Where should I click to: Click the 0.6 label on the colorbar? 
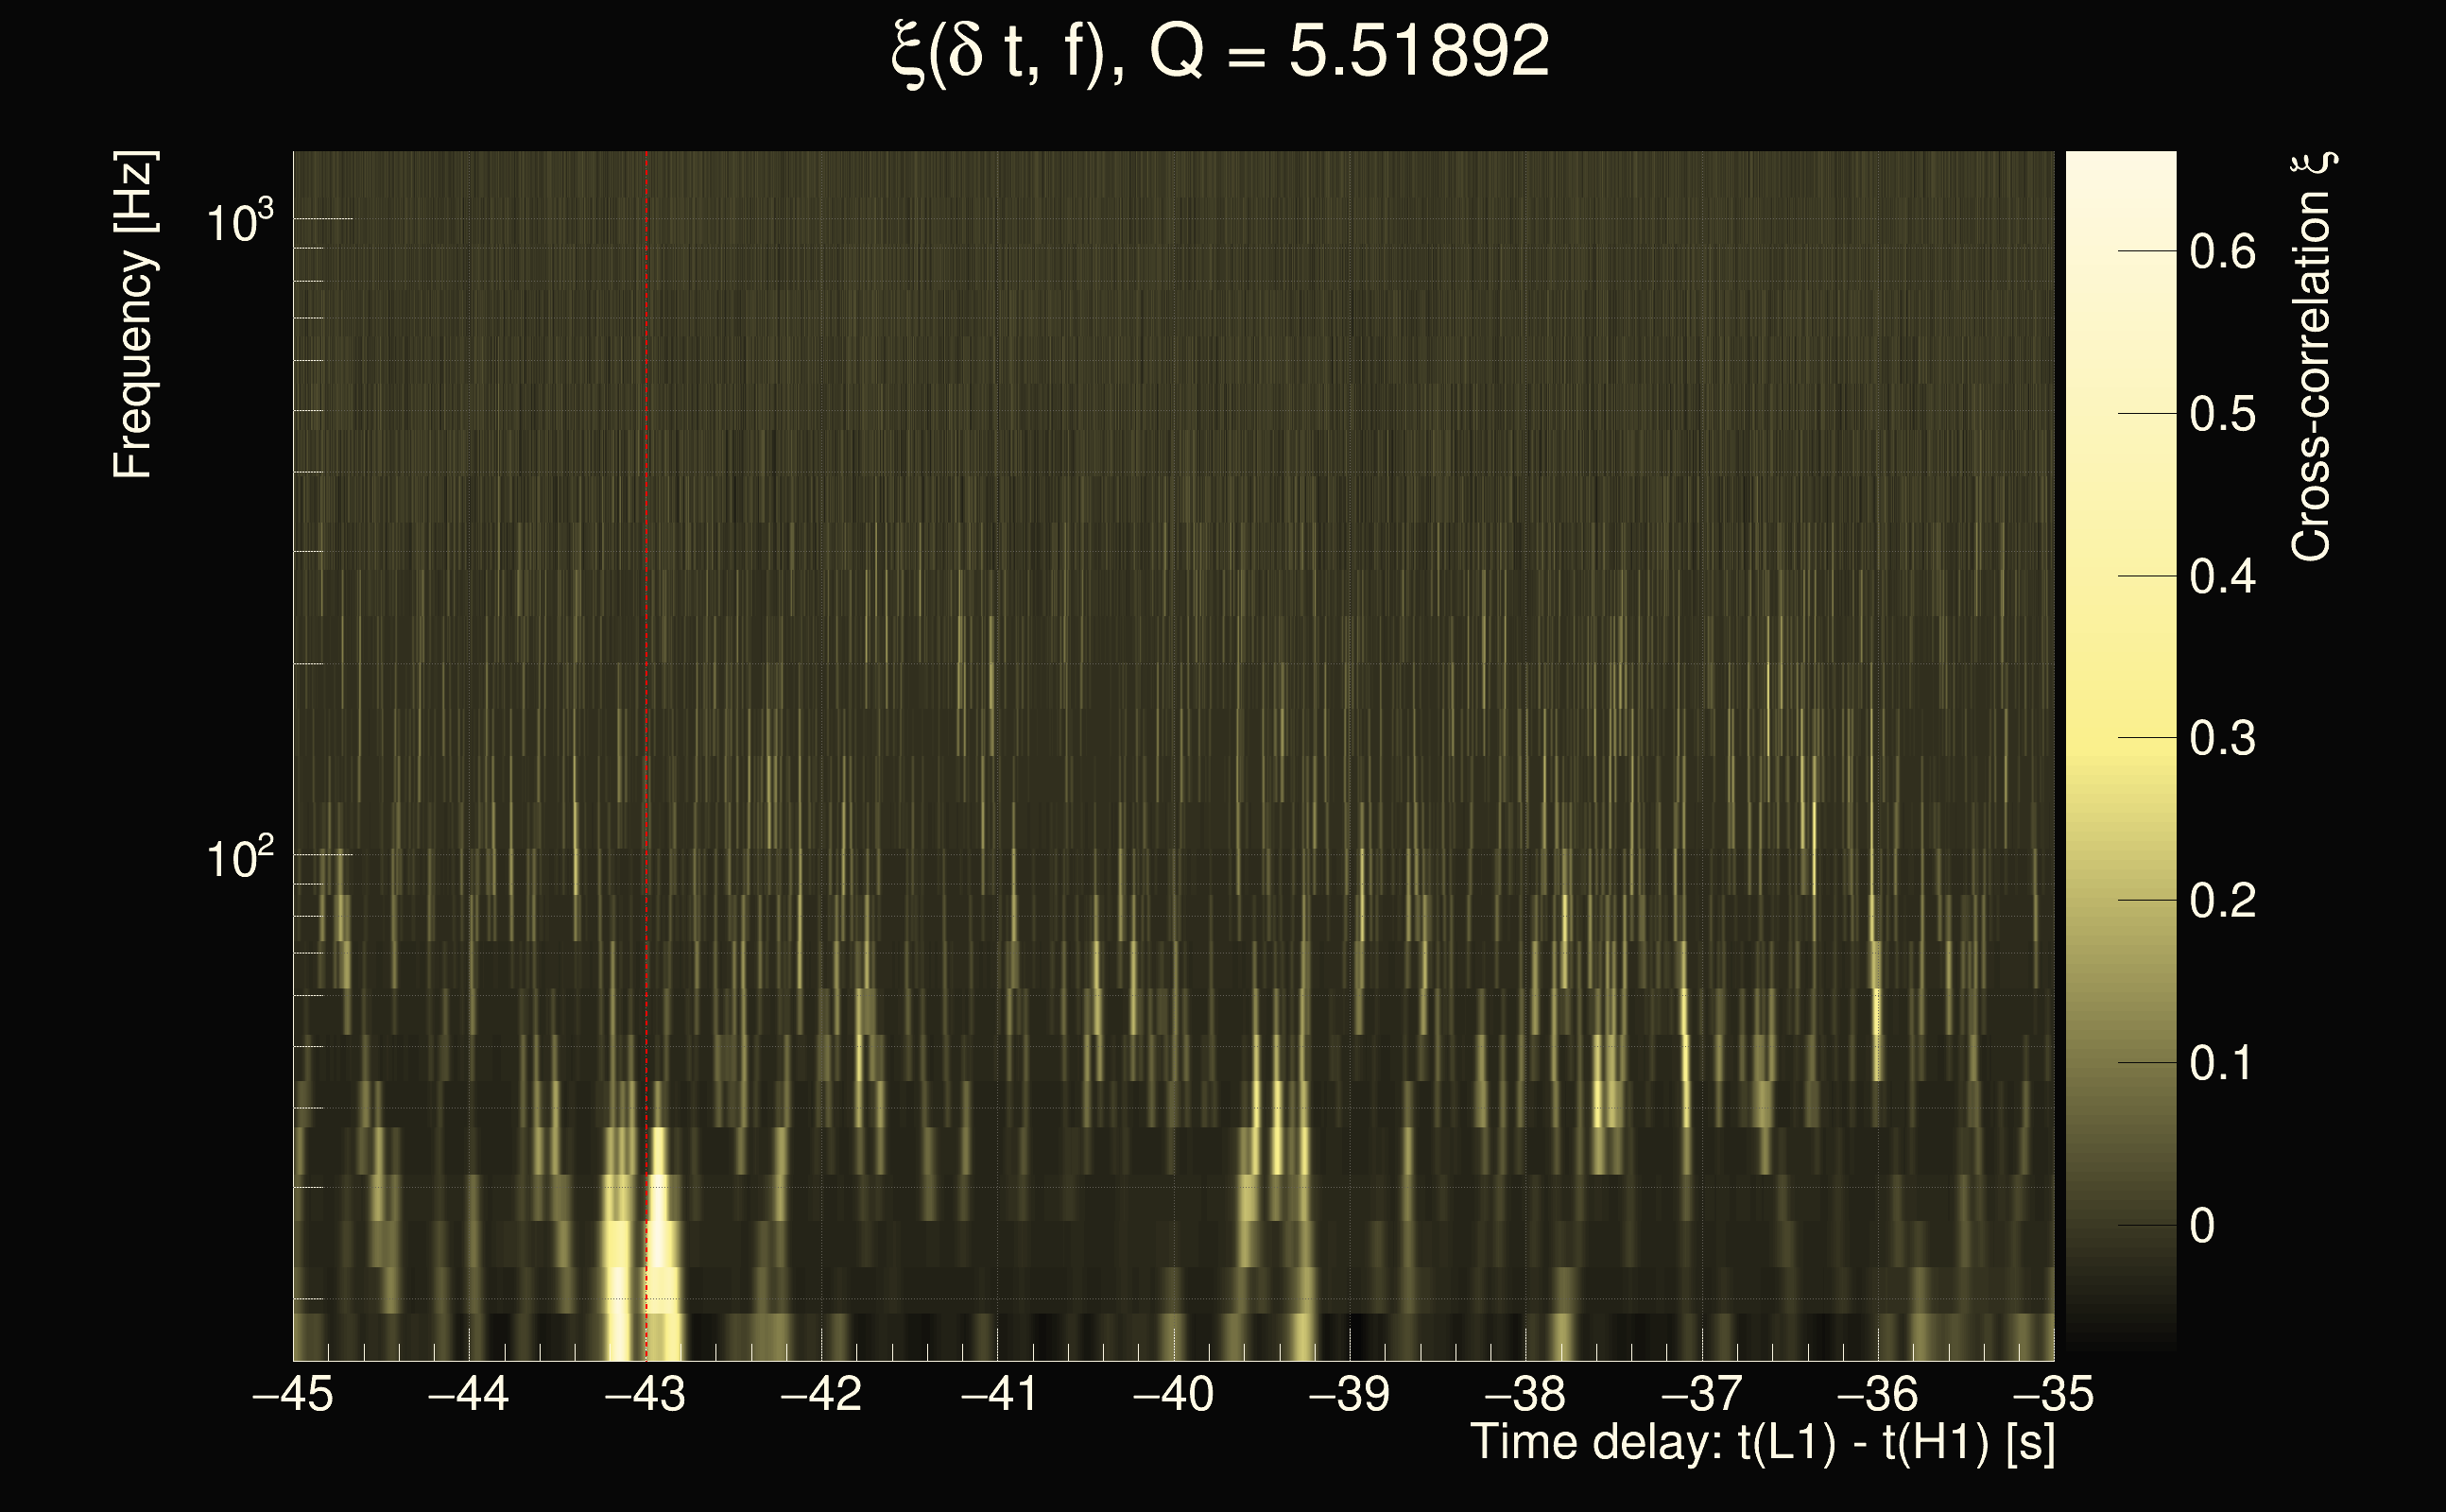[2222, 251]
